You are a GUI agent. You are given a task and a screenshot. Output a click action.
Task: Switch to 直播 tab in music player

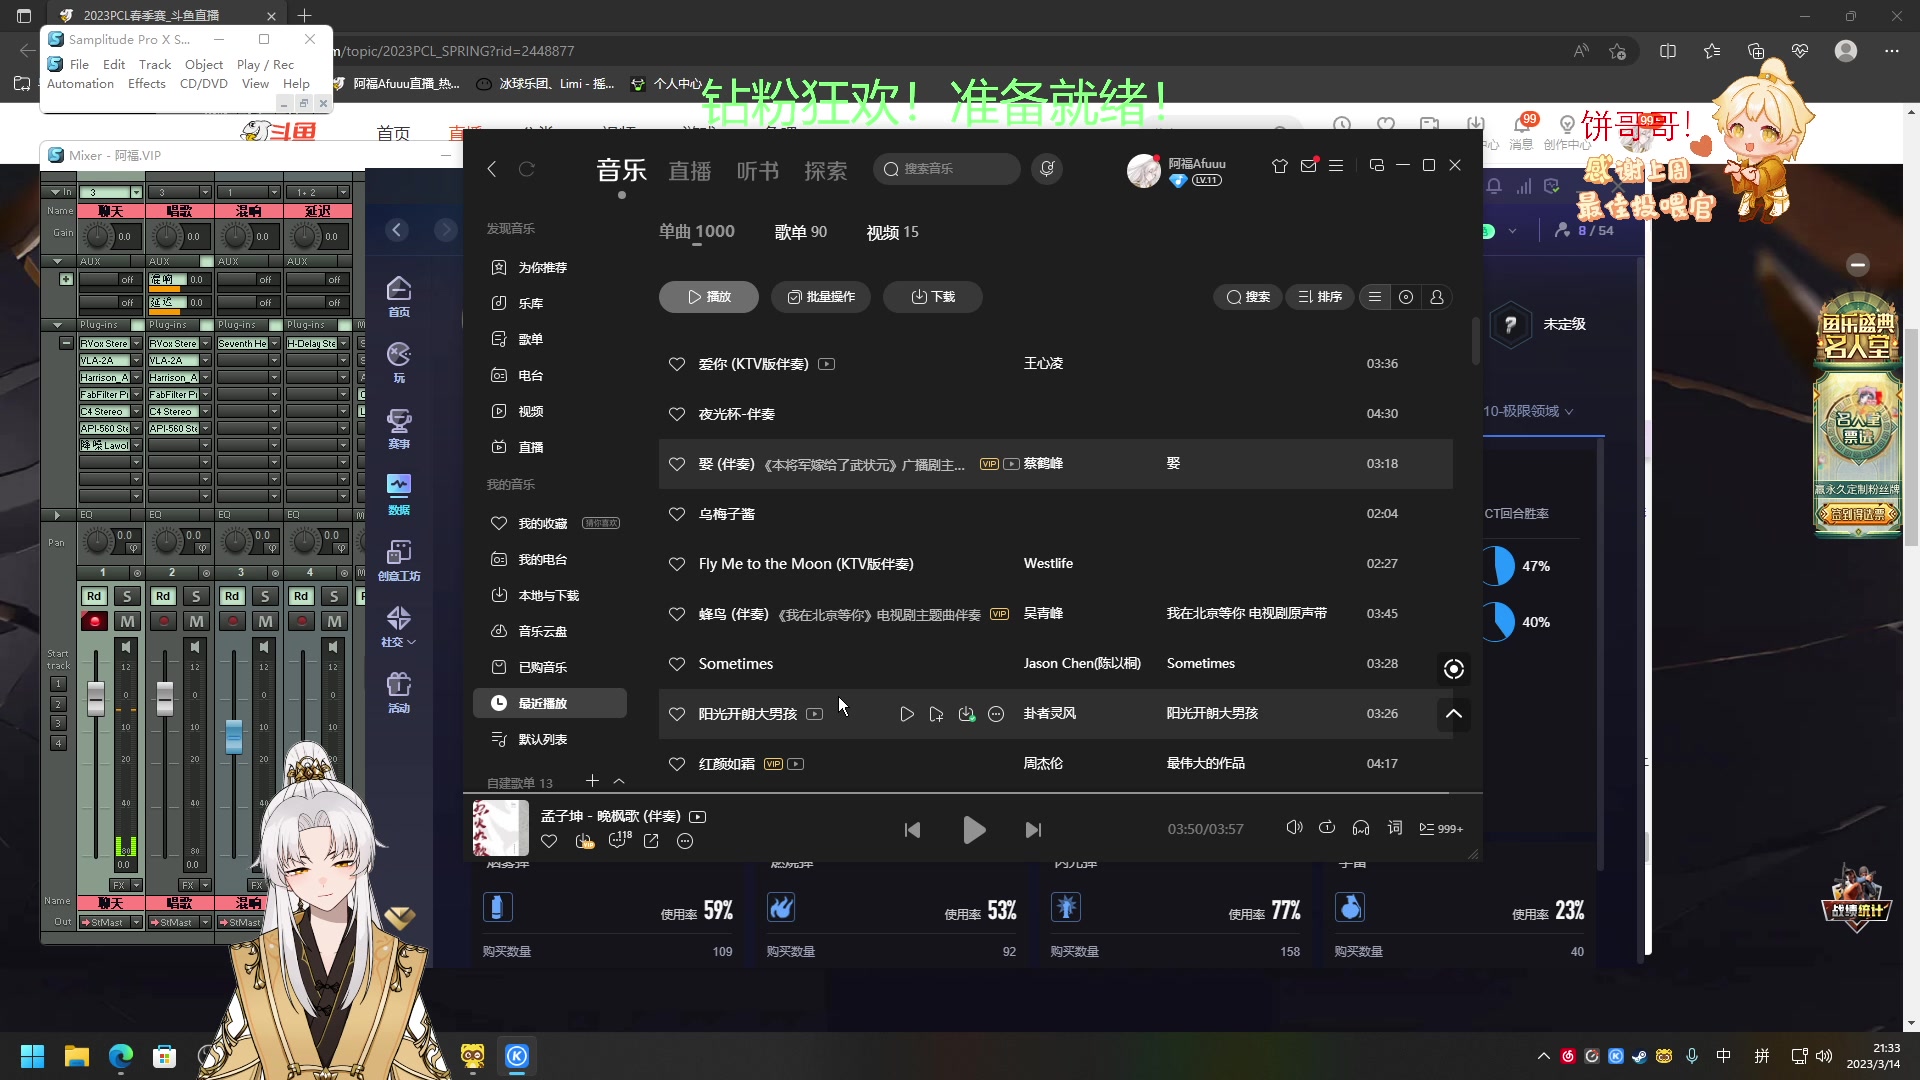[x=689, y=171]
